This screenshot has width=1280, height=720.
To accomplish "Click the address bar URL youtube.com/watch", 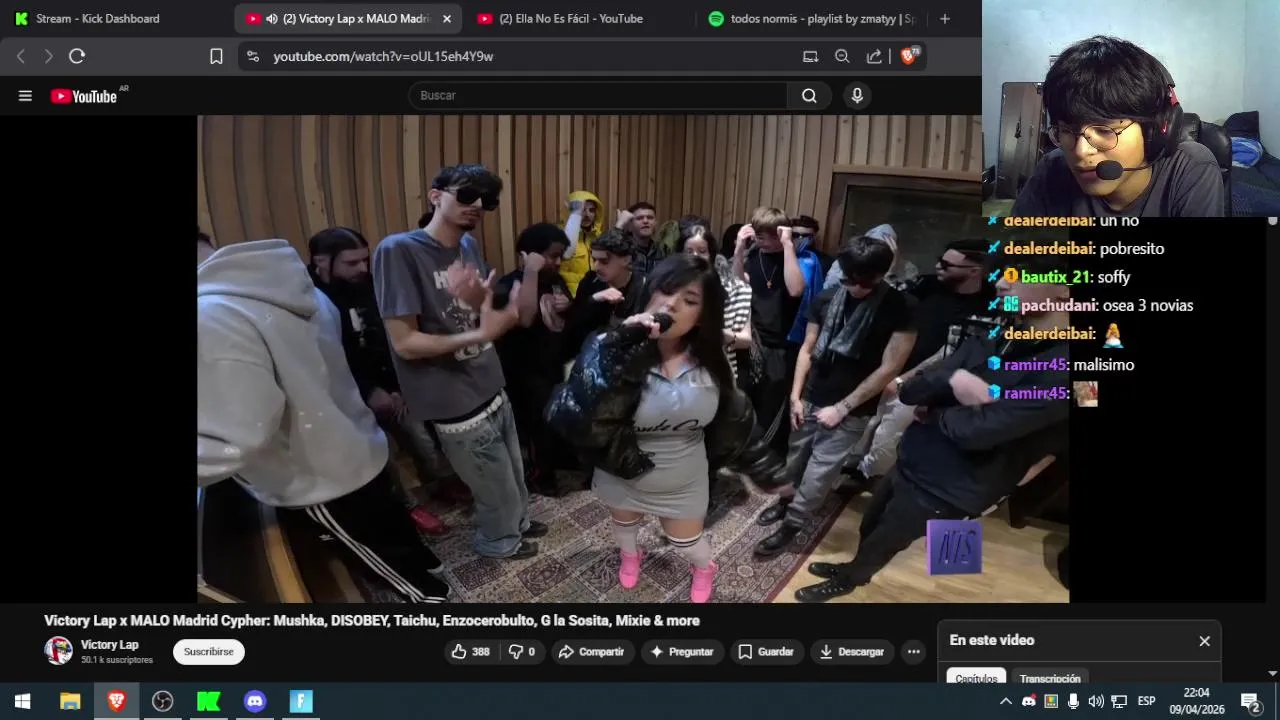I will tap(383, 57).
